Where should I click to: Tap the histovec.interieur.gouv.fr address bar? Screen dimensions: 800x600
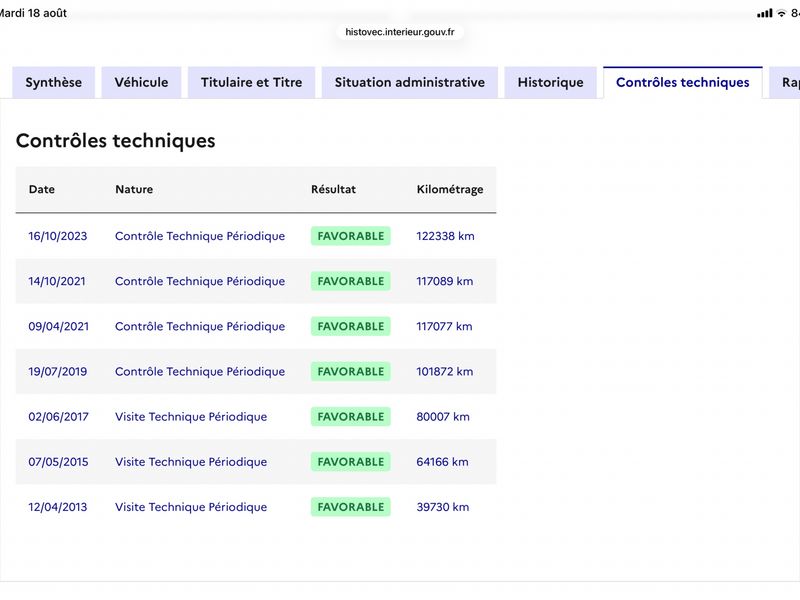tap(399, 32)
